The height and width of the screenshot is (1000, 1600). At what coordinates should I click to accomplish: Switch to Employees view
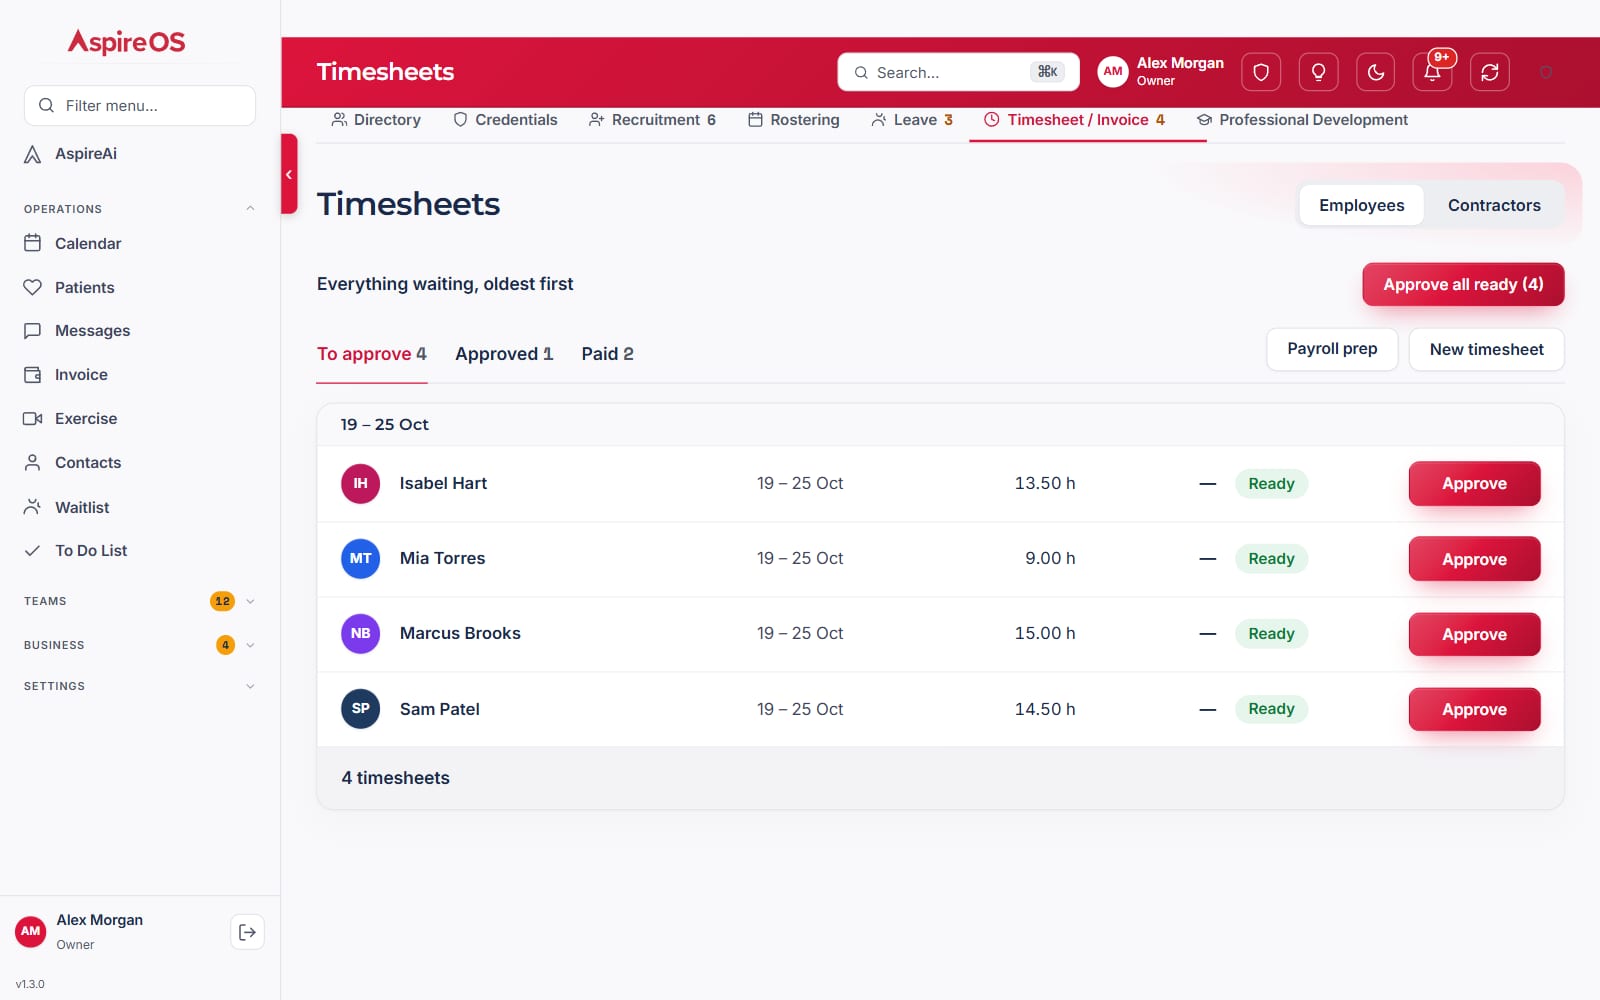click(1361, 205)
